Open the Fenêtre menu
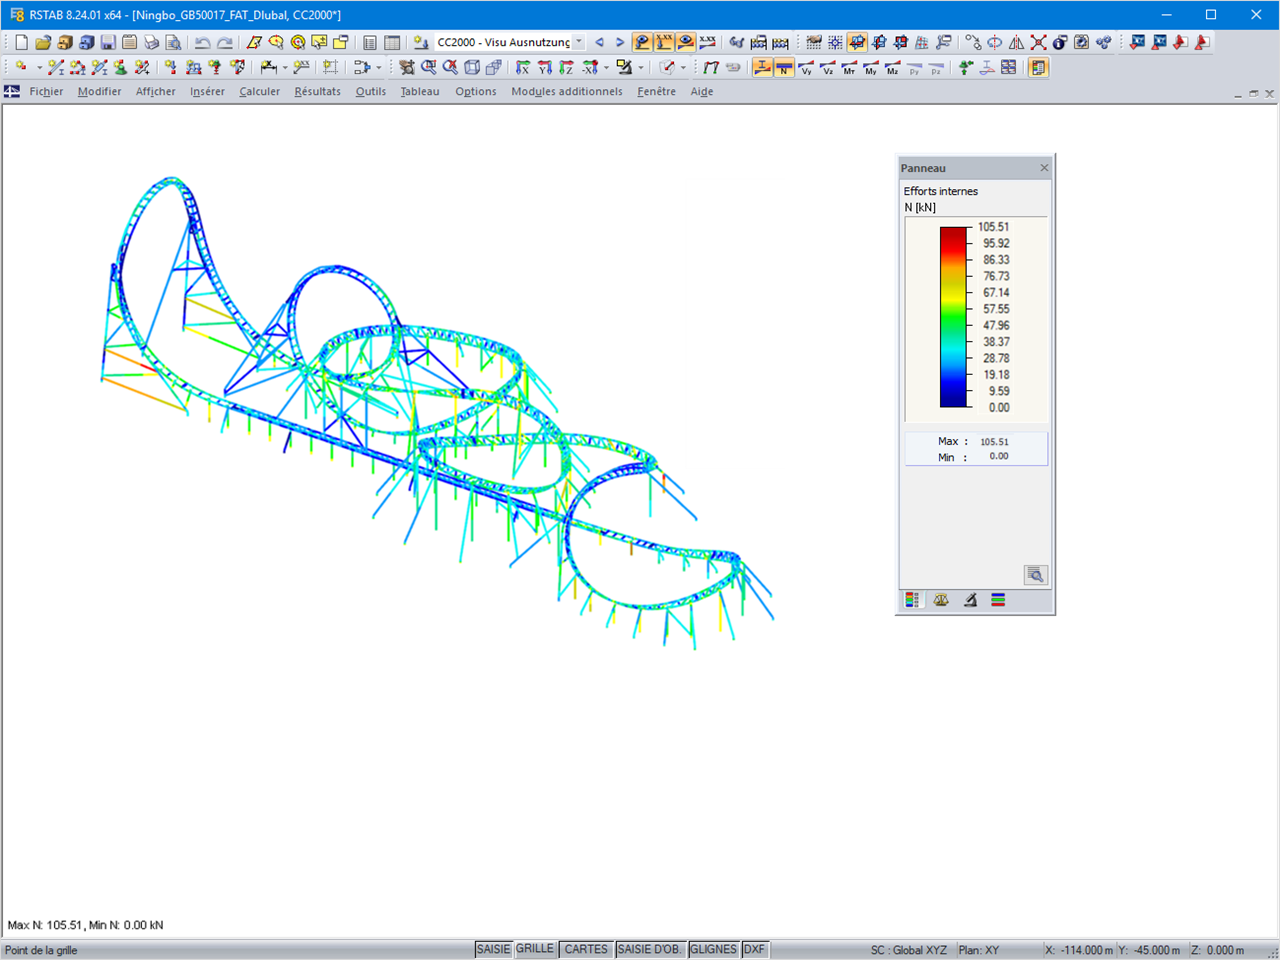The width and height of the screenshot is (1280, 960). (x=657, y=92)
